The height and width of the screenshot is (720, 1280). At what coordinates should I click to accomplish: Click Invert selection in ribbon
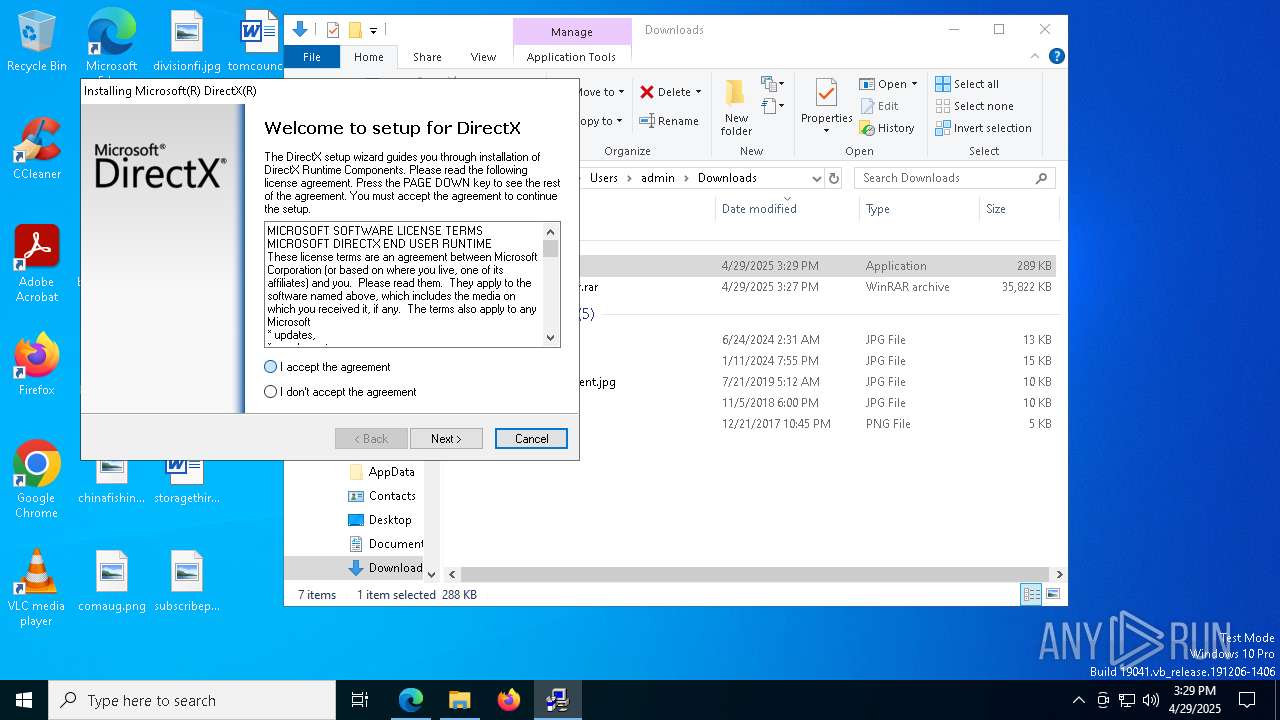(983, 128)
